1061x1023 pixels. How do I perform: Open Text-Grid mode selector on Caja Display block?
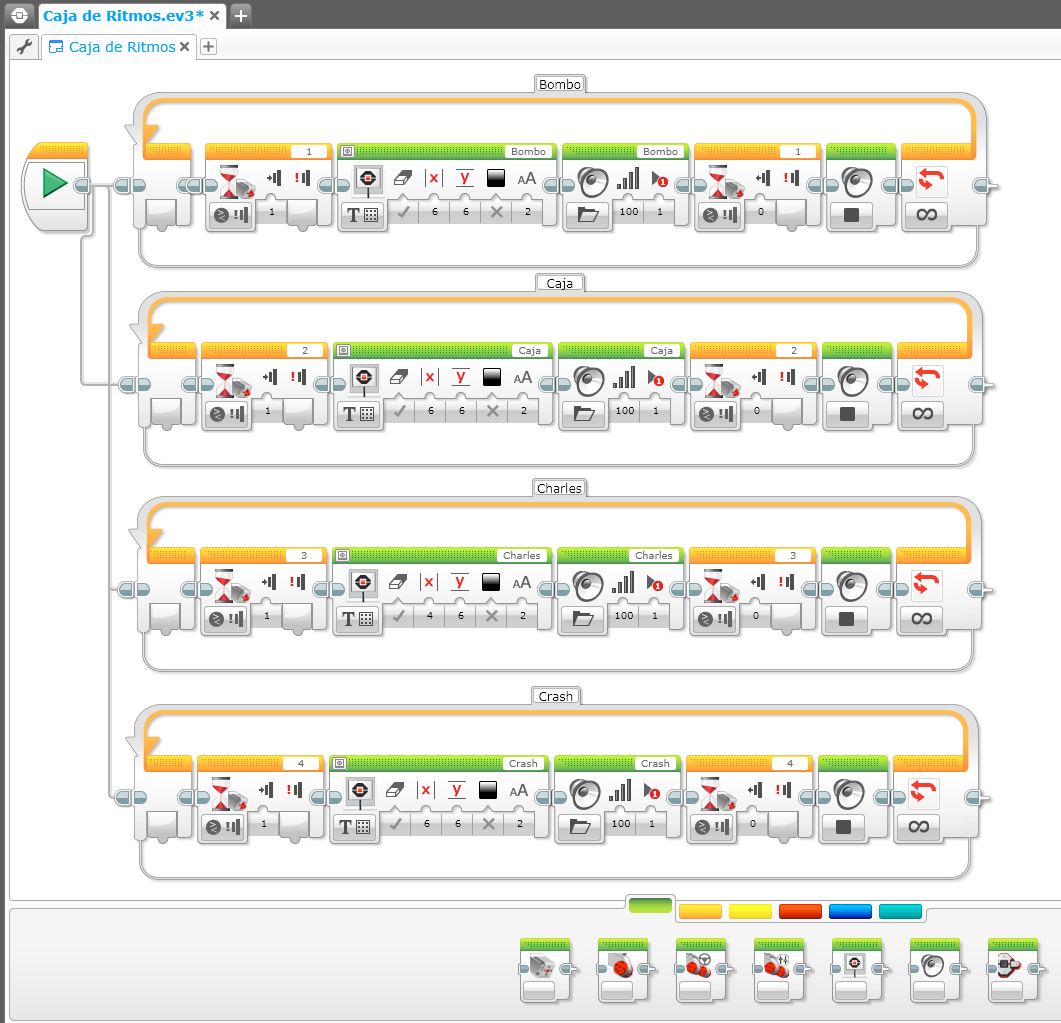click(x=359, y=414)
